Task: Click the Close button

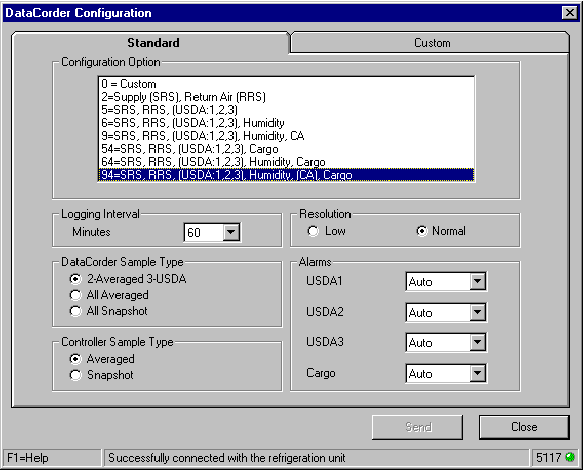Action: (x=524, y=427)
